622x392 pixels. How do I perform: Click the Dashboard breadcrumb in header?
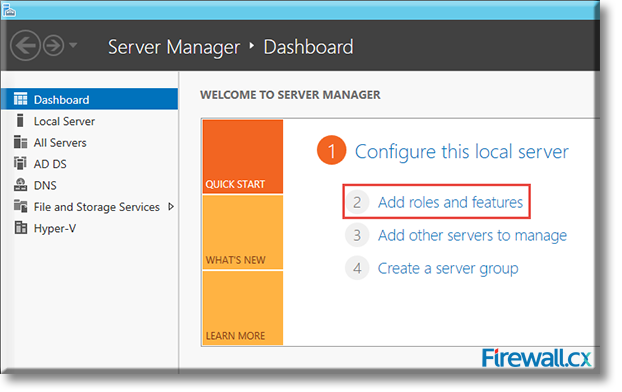point(308,47)
